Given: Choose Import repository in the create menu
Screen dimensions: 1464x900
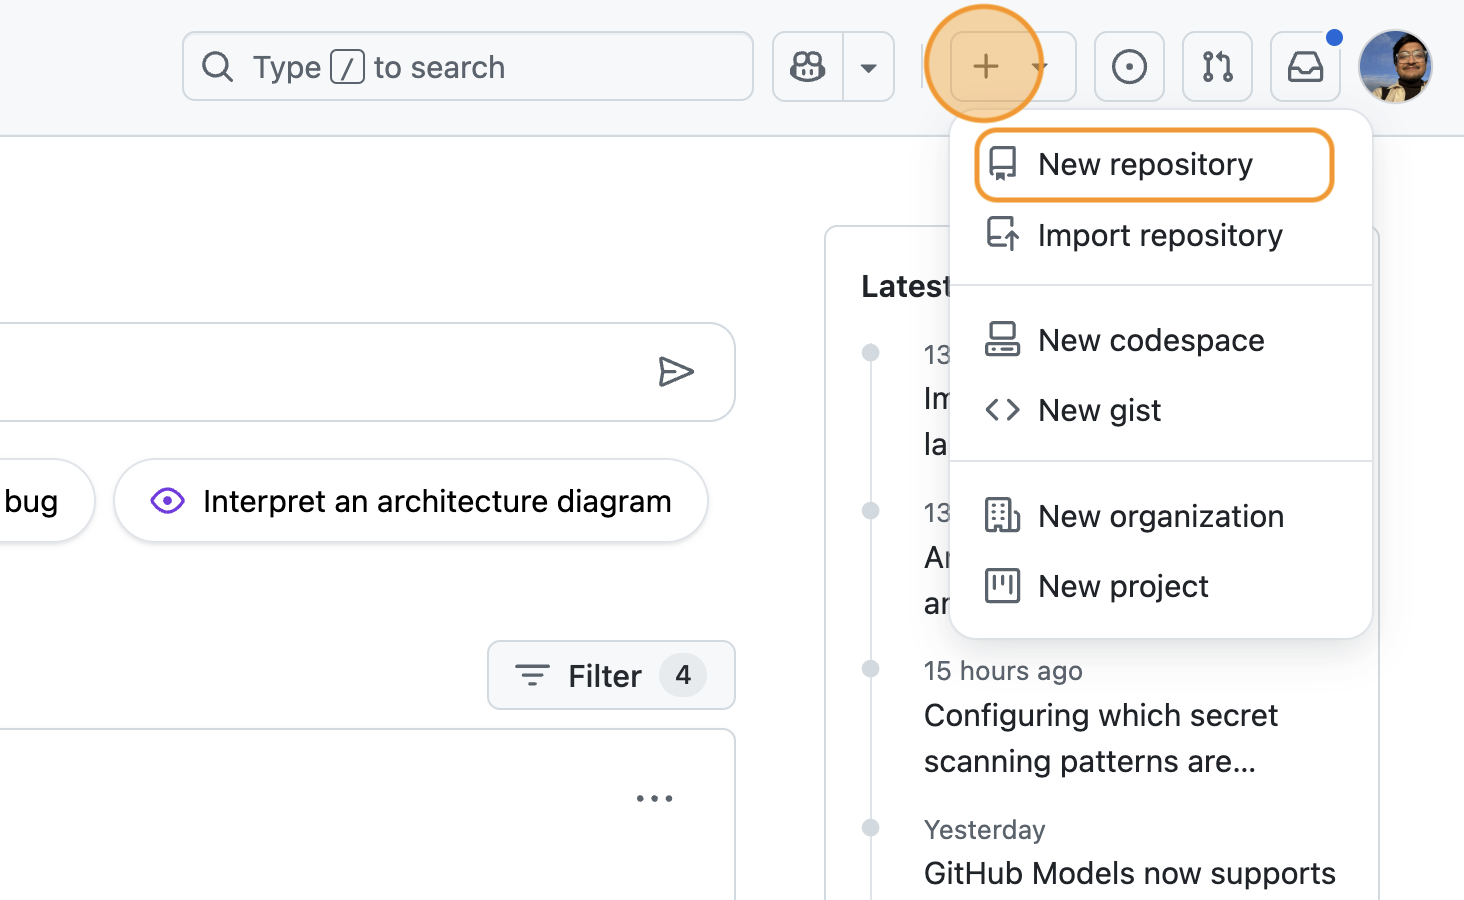Looking at the screenshot, I should point(1160,235).
